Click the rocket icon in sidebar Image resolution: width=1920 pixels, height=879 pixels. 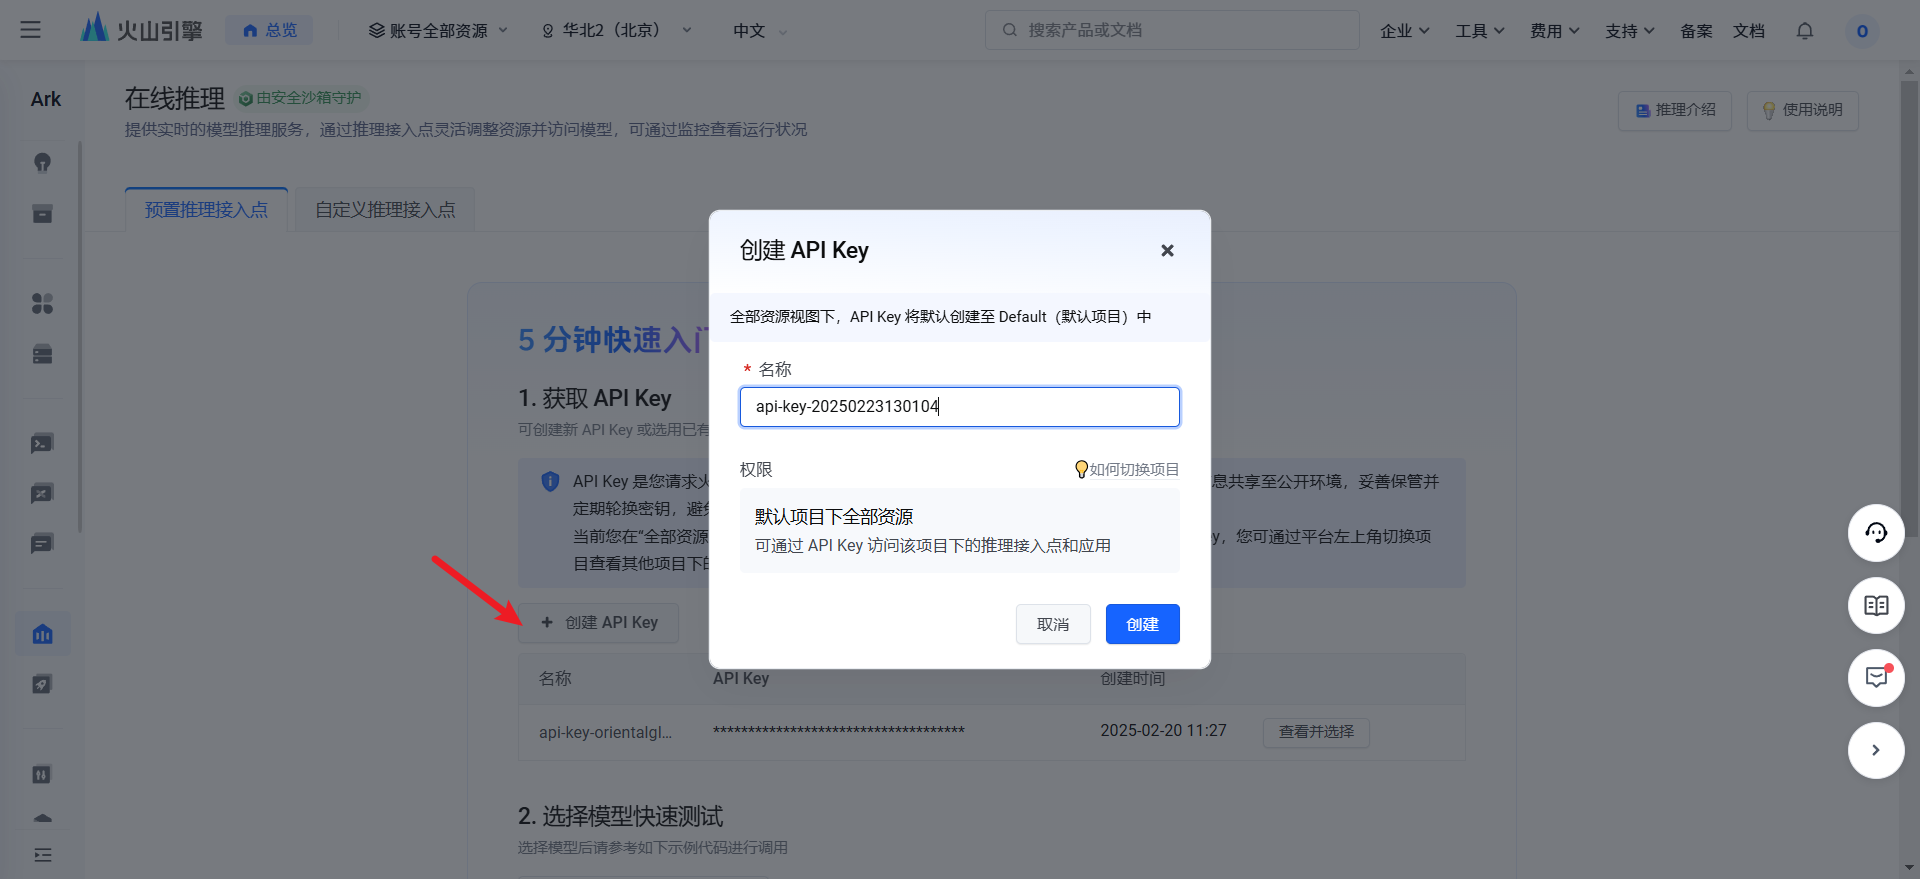click(x=42, y=684)
